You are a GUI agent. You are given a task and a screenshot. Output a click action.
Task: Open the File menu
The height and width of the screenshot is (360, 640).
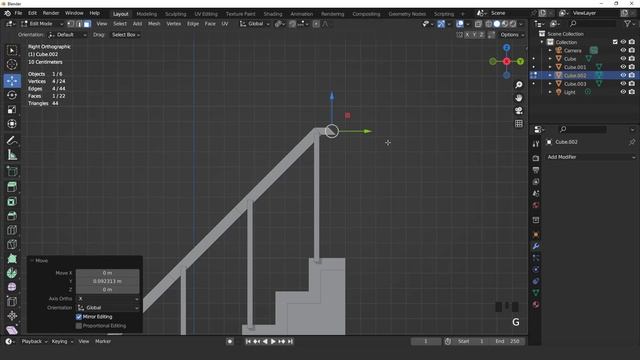click(x=18, y=13)
